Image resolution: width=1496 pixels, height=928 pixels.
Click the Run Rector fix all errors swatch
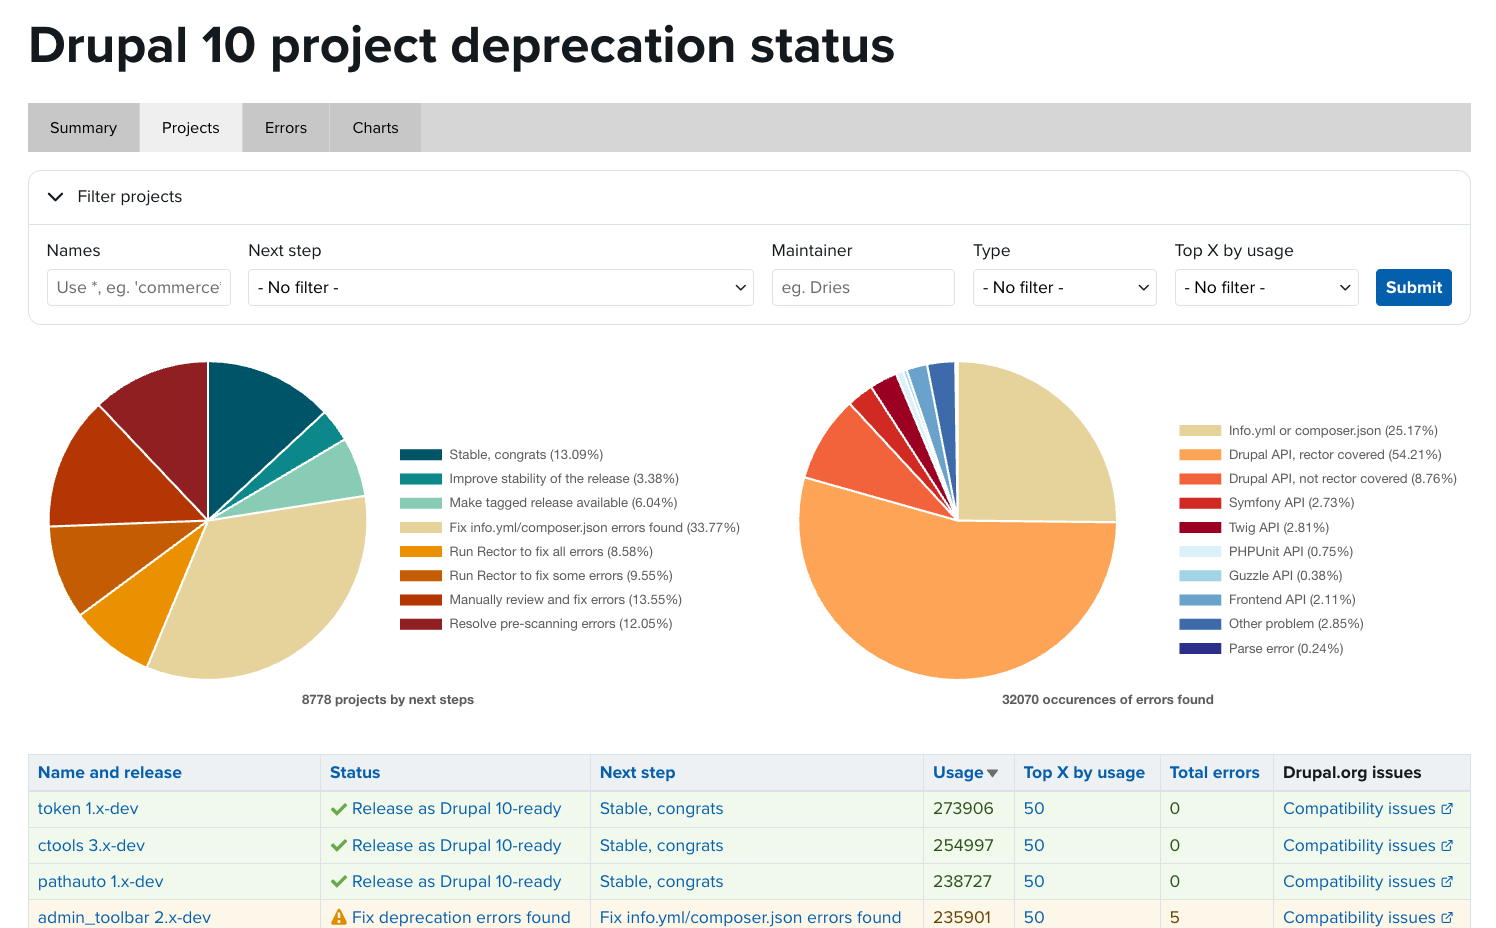(x=421, y=552)
